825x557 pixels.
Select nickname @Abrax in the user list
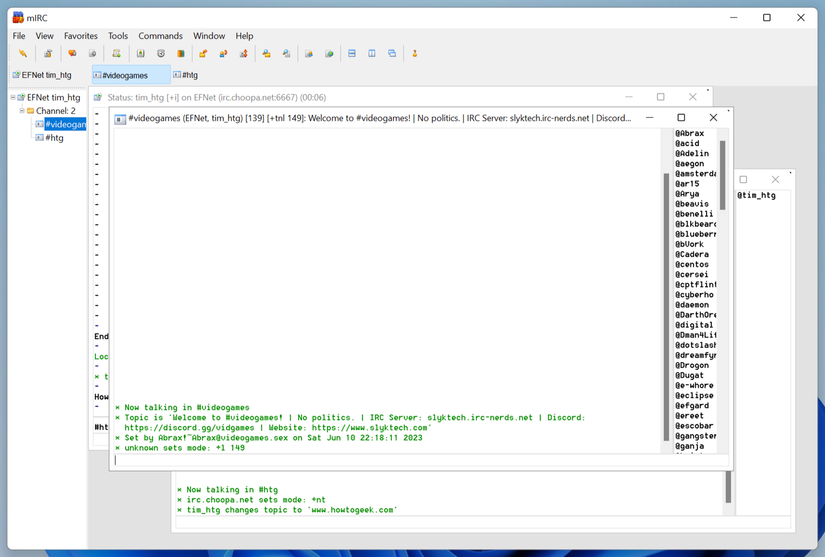[690, 133]
